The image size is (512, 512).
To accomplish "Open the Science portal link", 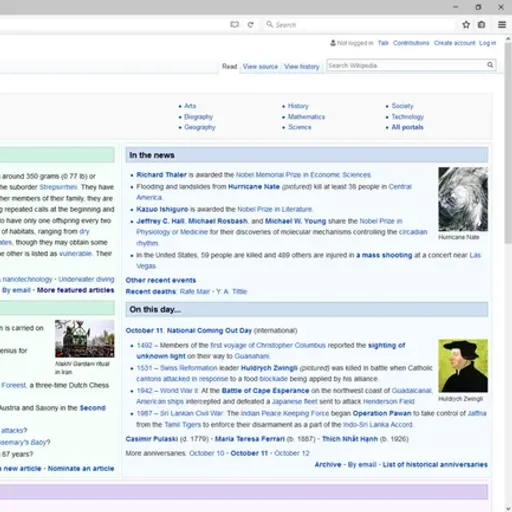I will tap(300, 127).
